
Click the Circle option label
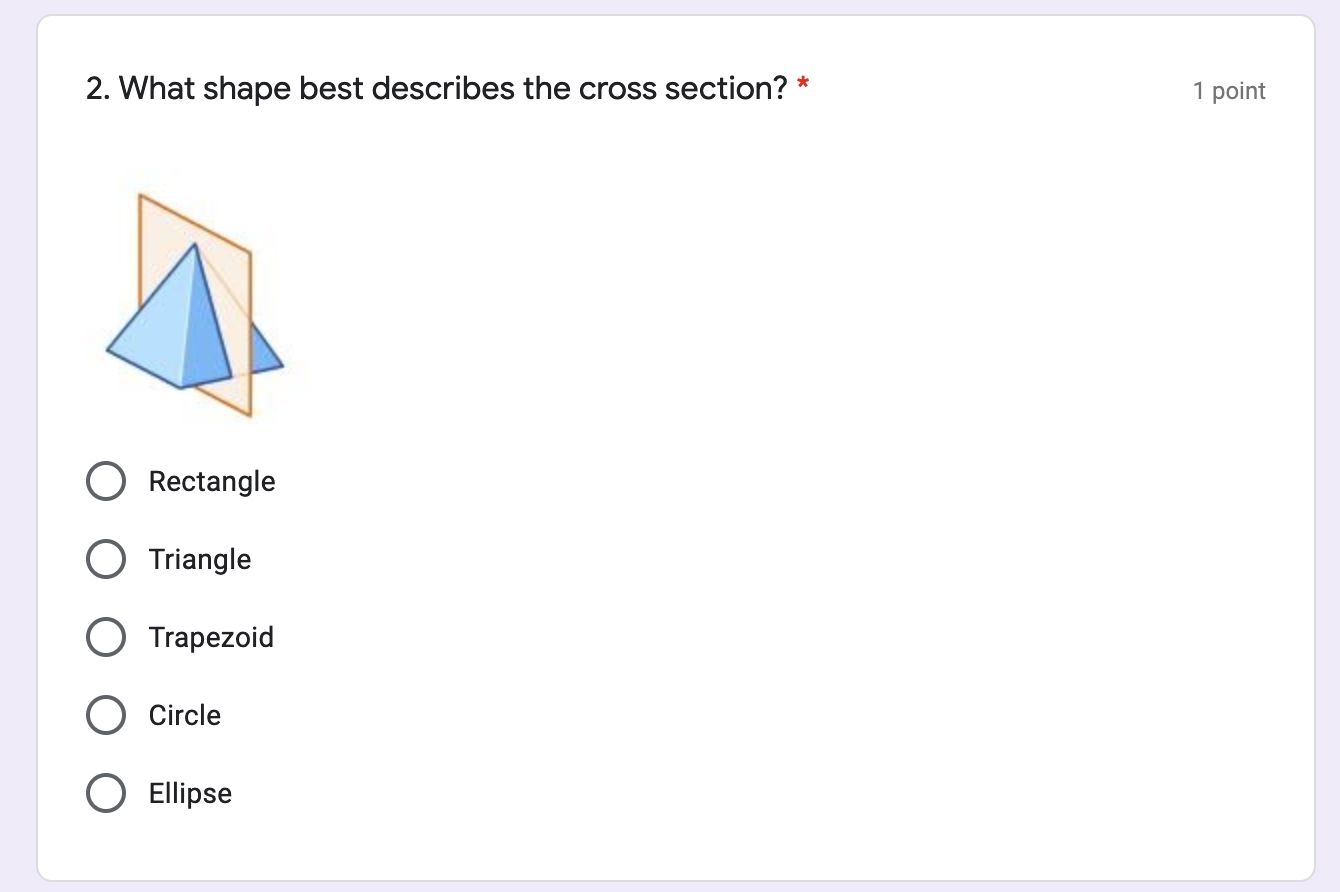coord(184,715)
